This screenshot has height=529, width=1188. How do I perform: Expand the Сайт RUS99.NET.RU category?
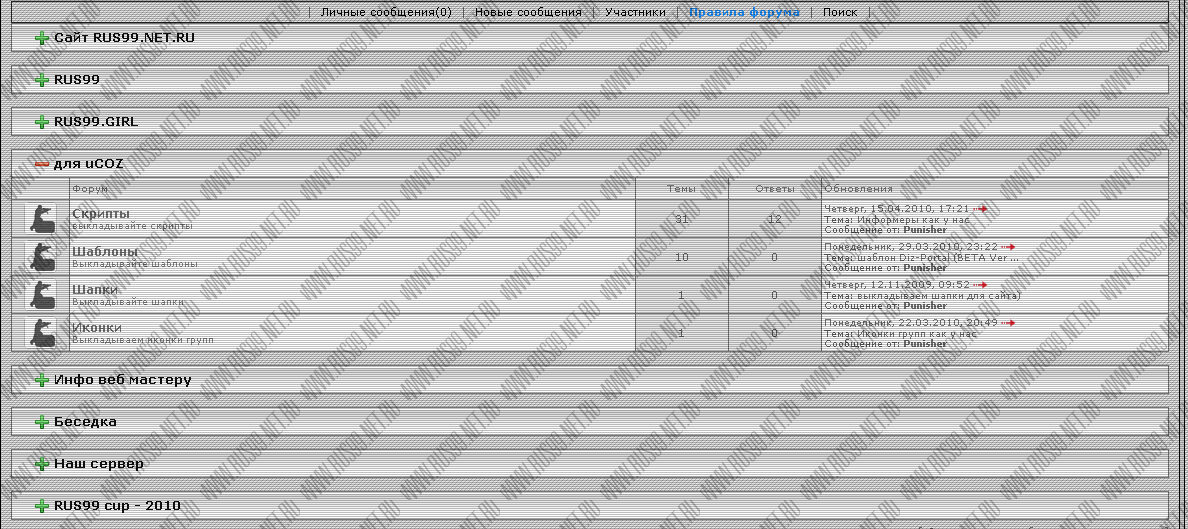coord(42,37)
